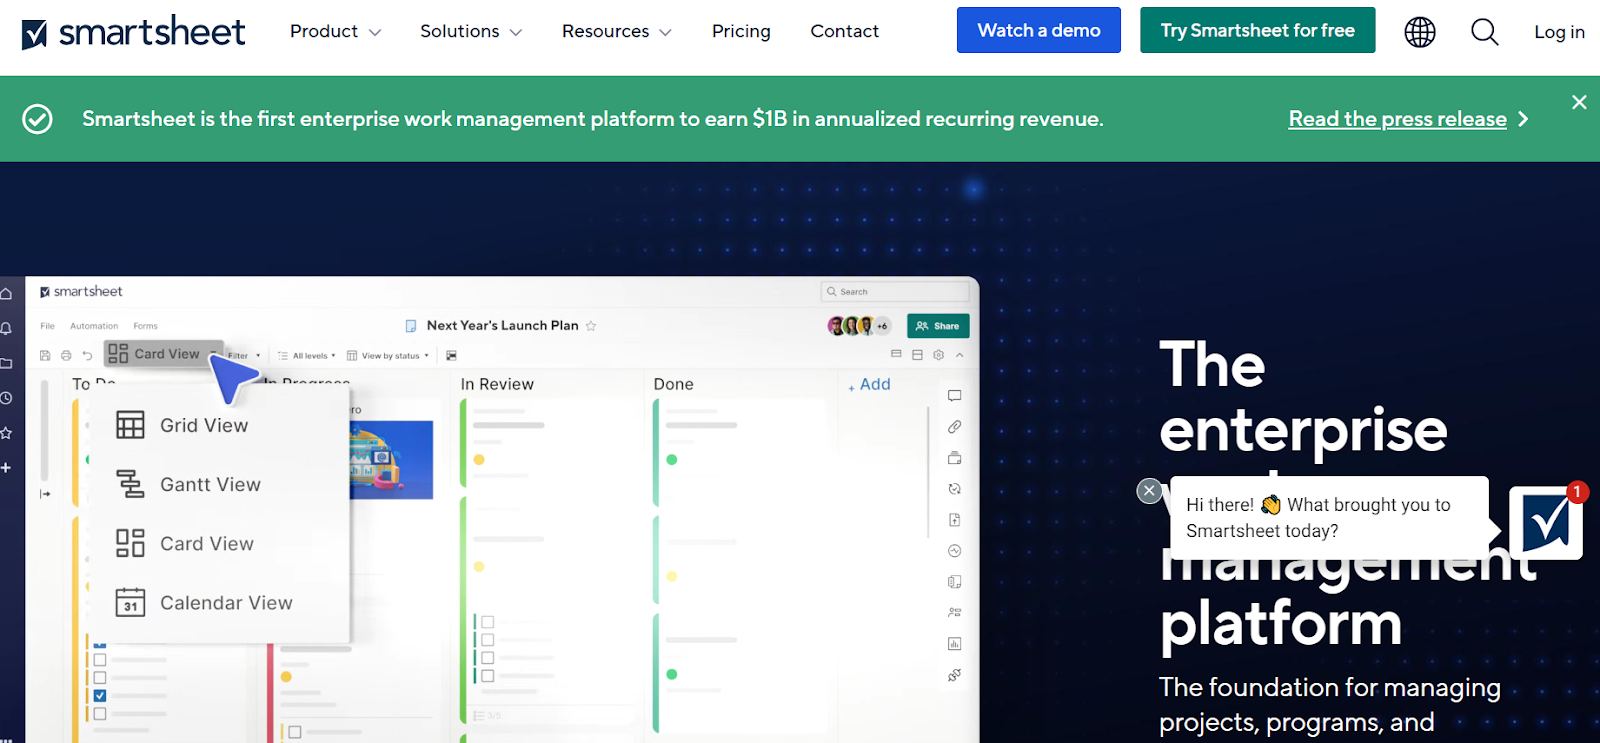Open the All levels dropdown
Image resolution: width=1600 pixels, height=743 pixels.
[306, 356]
